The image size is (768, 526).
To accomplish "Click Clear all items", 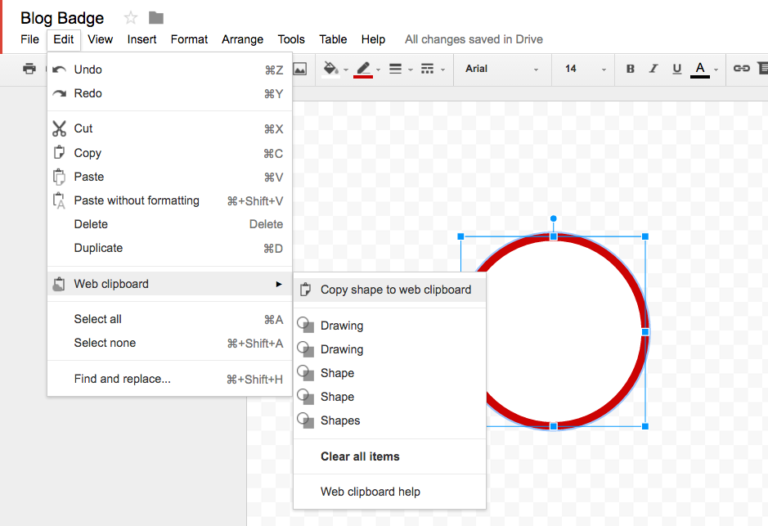I will (359, 456).
